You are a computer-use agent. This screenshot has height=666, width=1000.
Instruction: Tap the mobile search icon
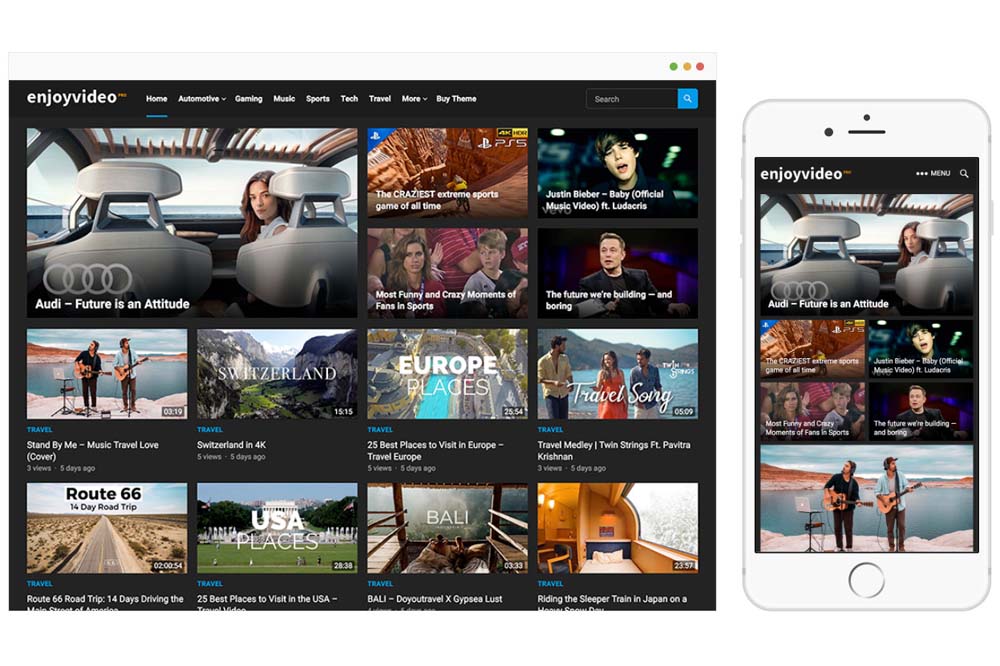(964, 173)
